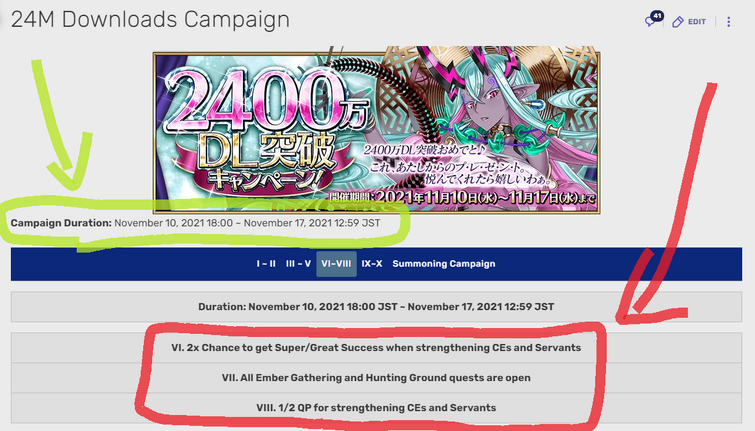
Task: Click the banner's Japanese date range text
Action: 463,198
